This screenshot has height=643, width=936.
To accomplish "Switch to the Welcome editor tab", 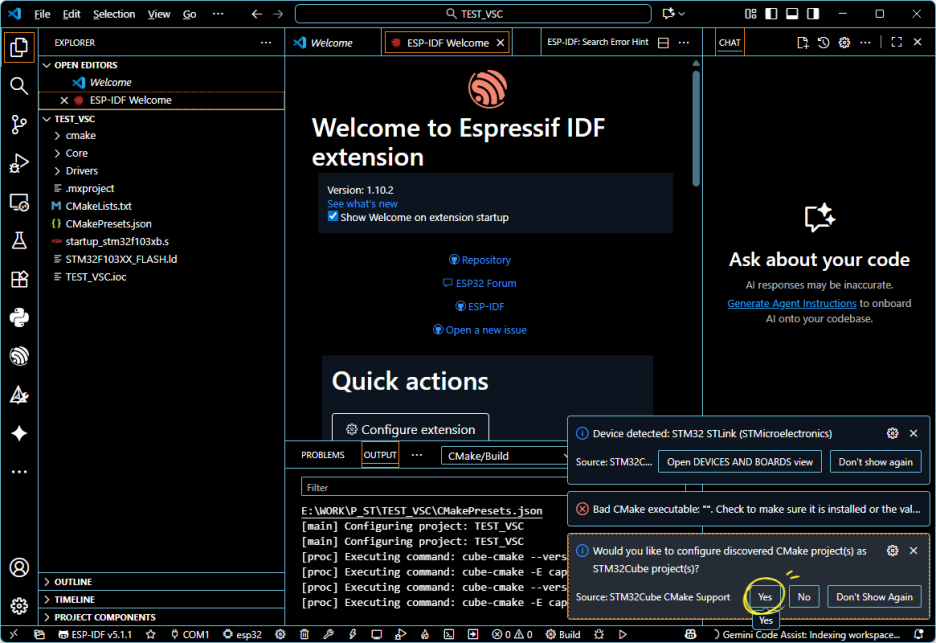I will [332, 42].
